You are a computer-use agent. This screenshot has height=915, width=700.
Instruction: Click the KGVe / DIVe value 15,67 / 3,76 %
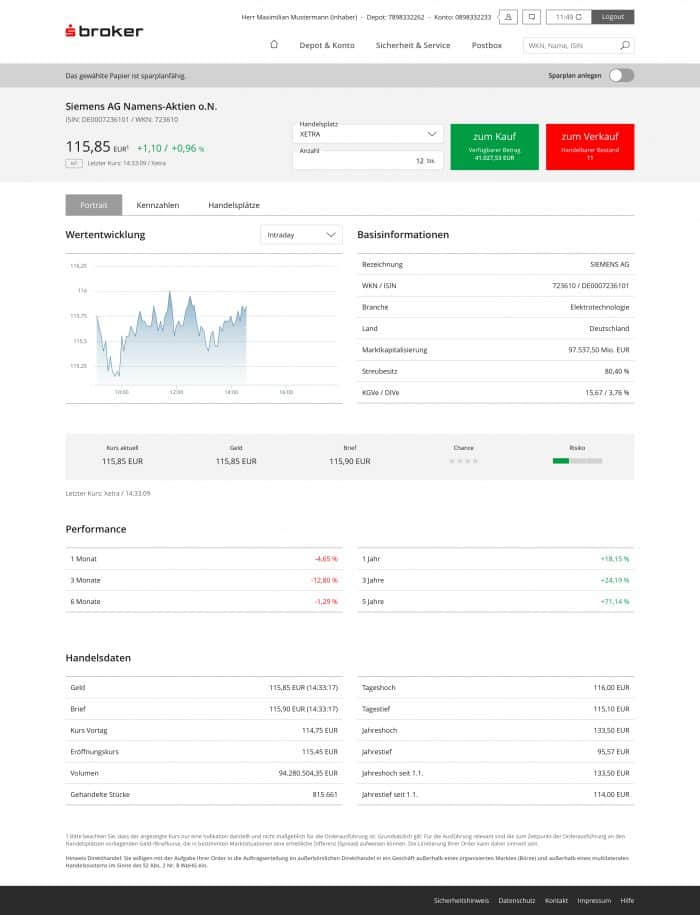[x=607, y=392]
